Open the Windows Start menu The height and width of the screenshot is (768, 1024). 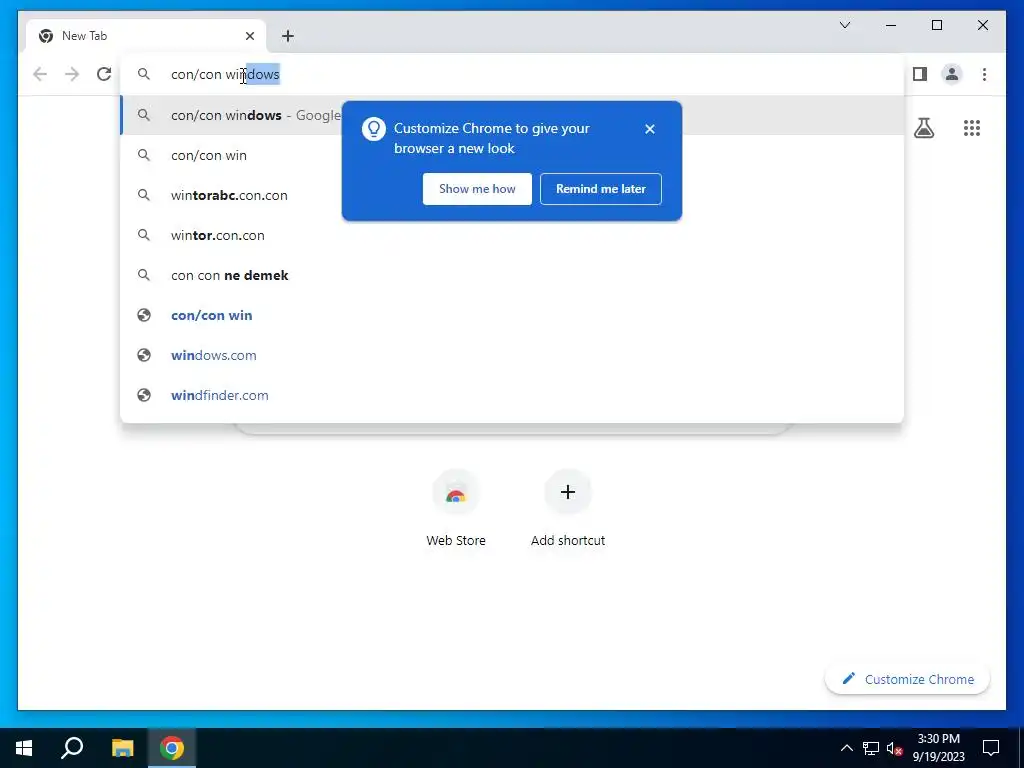click(24, 748)
